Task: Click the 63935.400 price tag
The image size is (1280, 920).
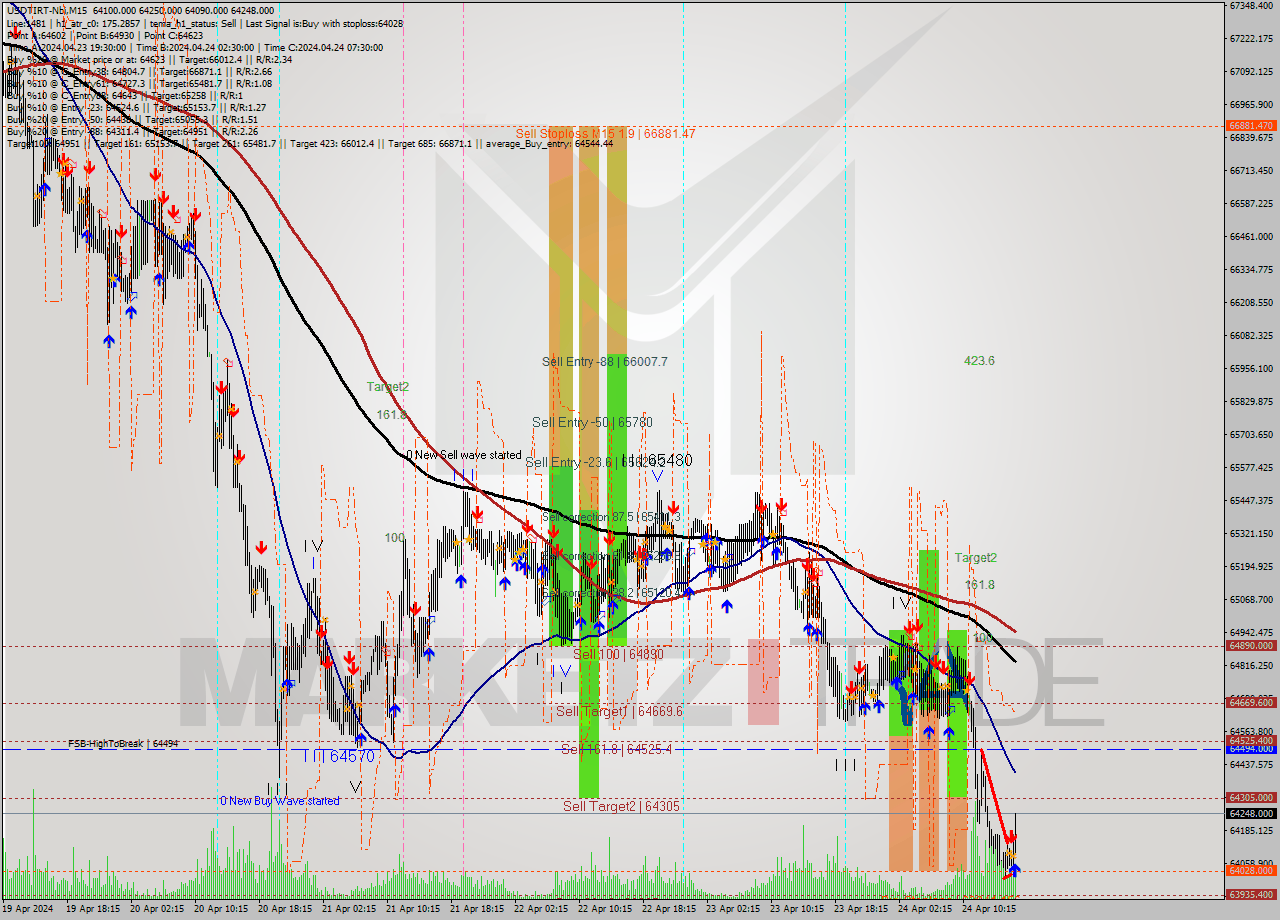Action: (1251, 895)
